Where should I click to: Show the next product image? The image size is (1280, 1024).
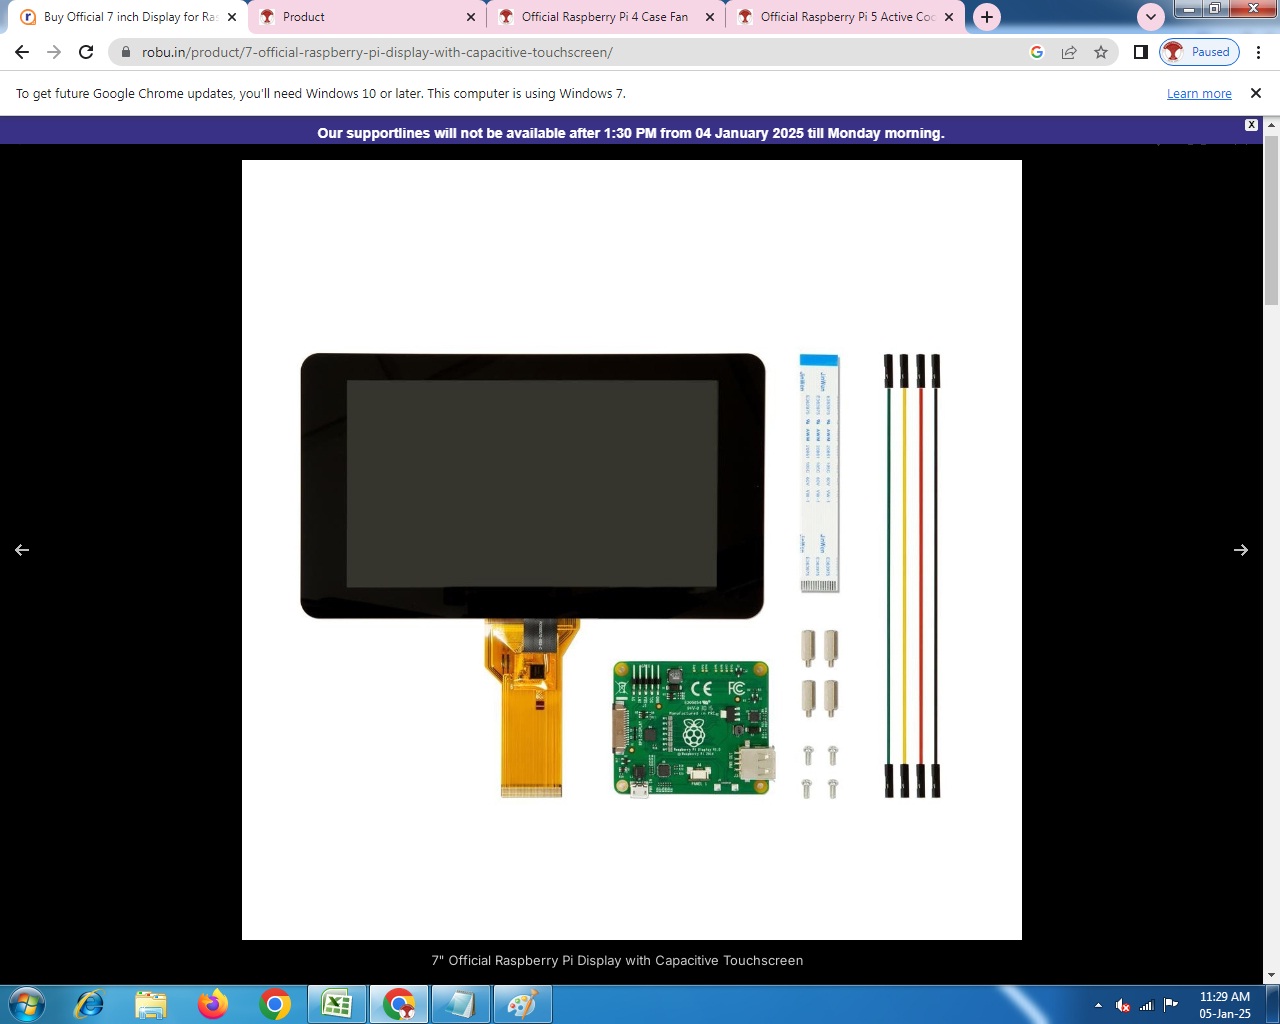pos(1241,550)
